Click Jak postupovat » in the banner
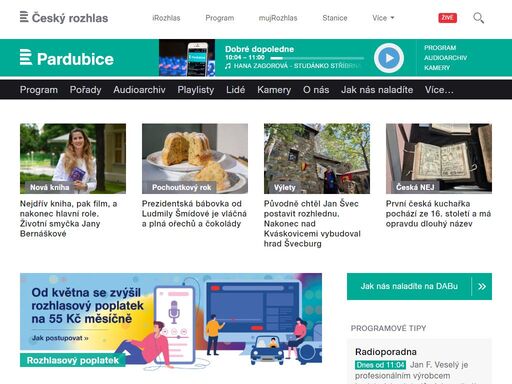 [60, 338]
